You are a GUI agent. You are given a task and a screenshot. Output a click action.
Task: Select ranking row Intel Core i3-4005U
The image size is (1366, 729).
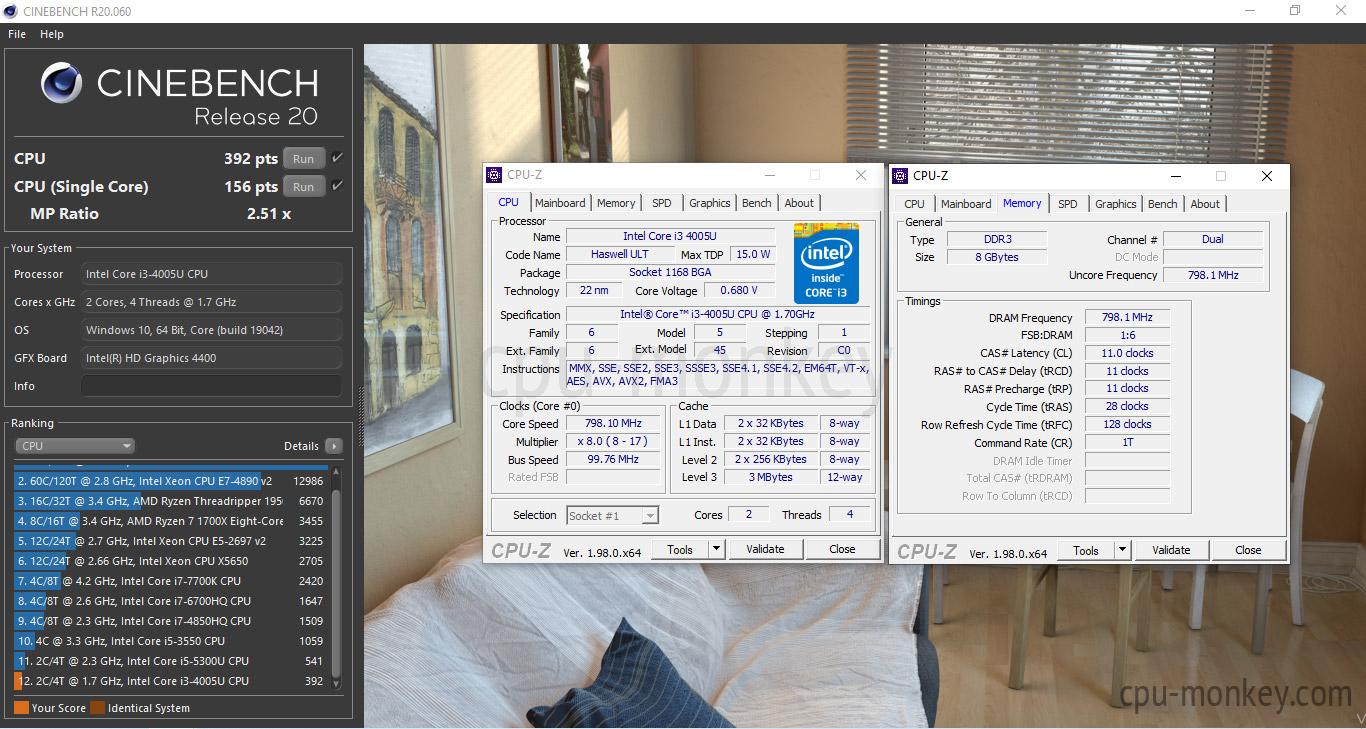pyautogui.click(x=171, y=681)
